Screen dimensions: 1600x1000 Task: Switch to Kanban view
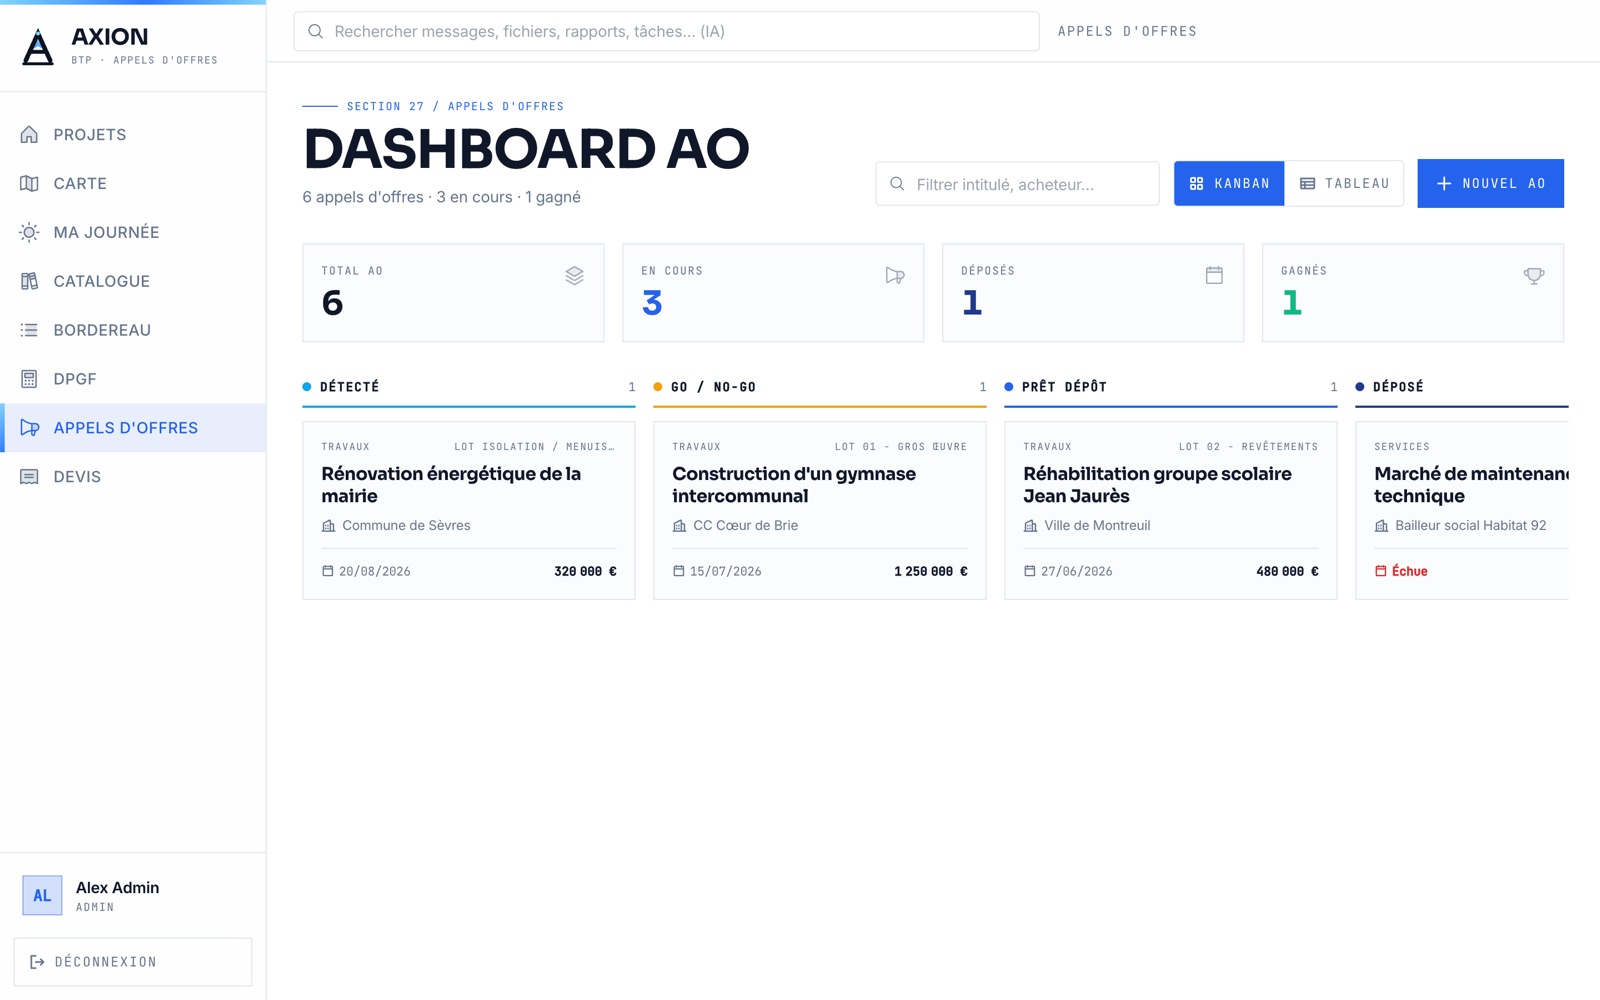(x=1229, y=184)
